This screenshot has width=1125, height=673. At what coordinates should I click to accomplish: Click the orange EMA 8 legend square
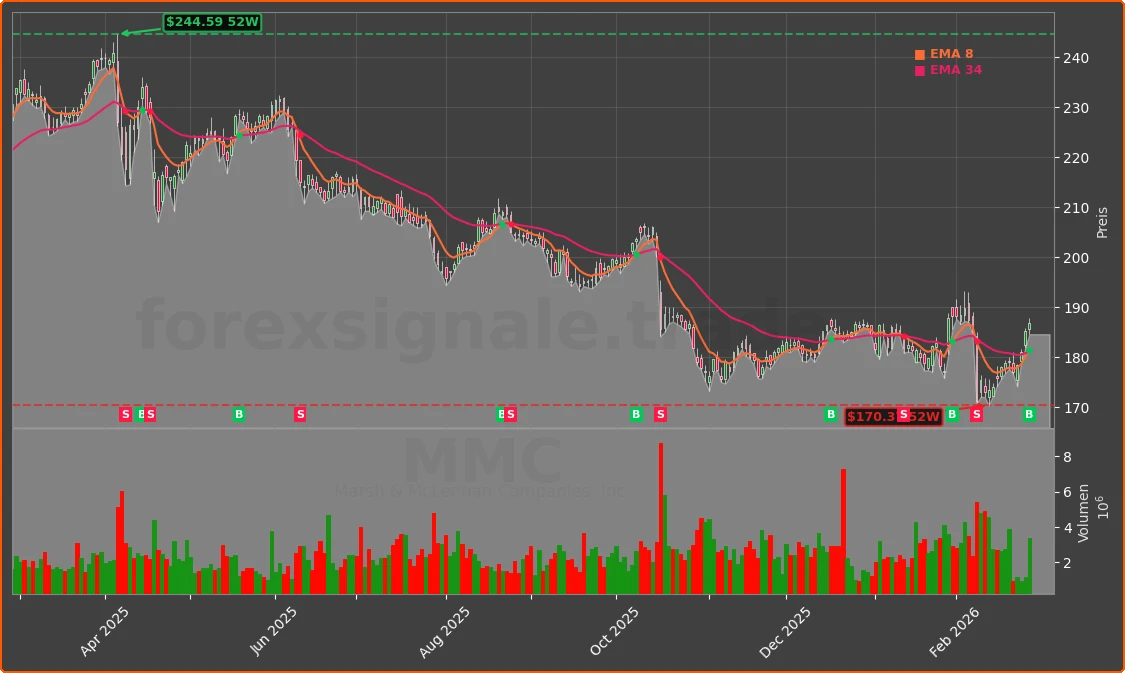click(x=918, y=55)
